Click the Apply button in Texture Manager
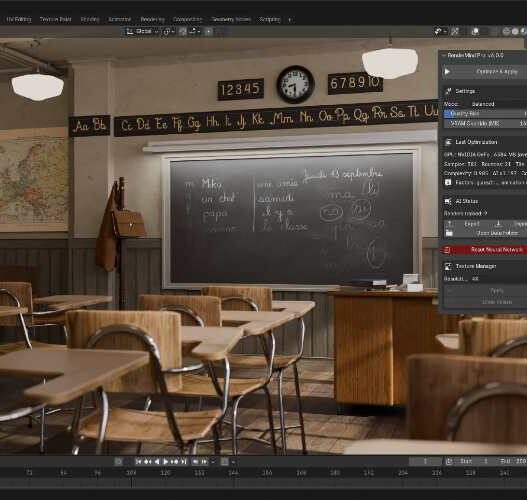The image size is (527, 500). (x=485, y=291)
